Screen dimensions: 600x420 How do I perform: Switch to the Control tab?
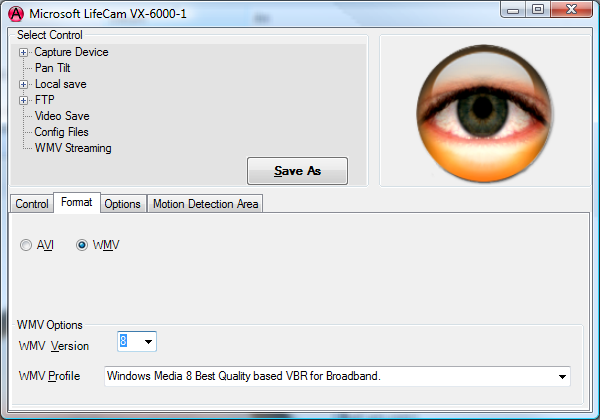(31, 204)
